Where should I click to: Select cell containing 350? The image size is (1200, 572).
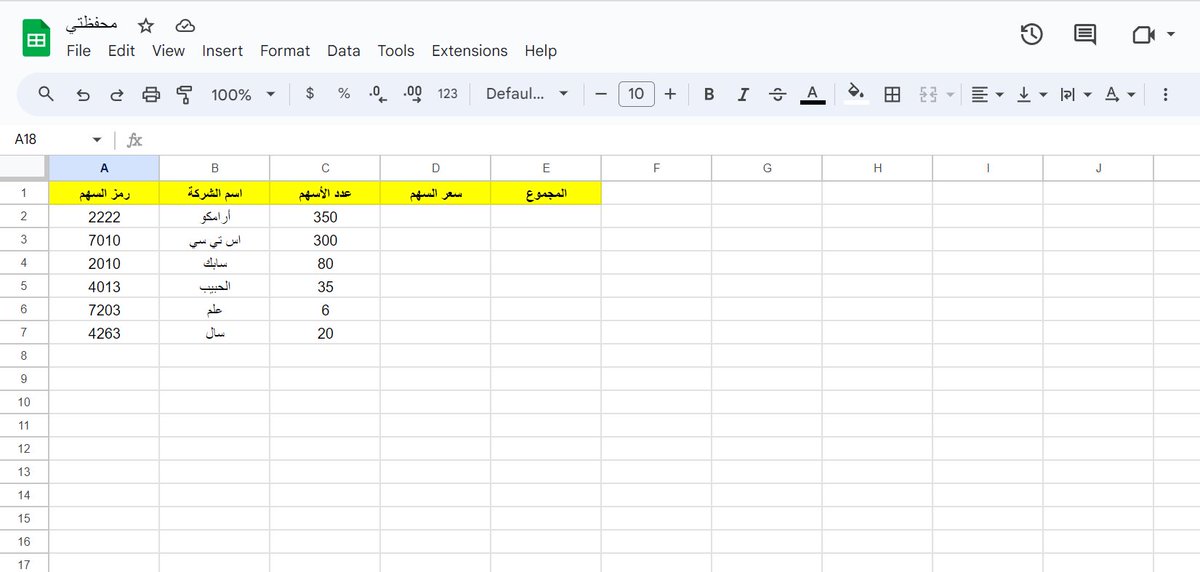point(325,216)
